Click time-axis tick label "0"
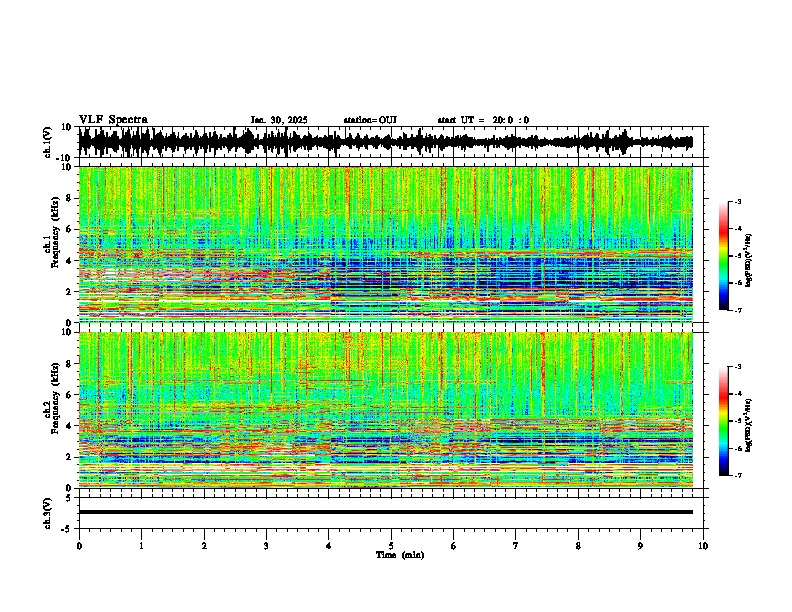This screenshot has height=612, width=792. tap(79, 546)
